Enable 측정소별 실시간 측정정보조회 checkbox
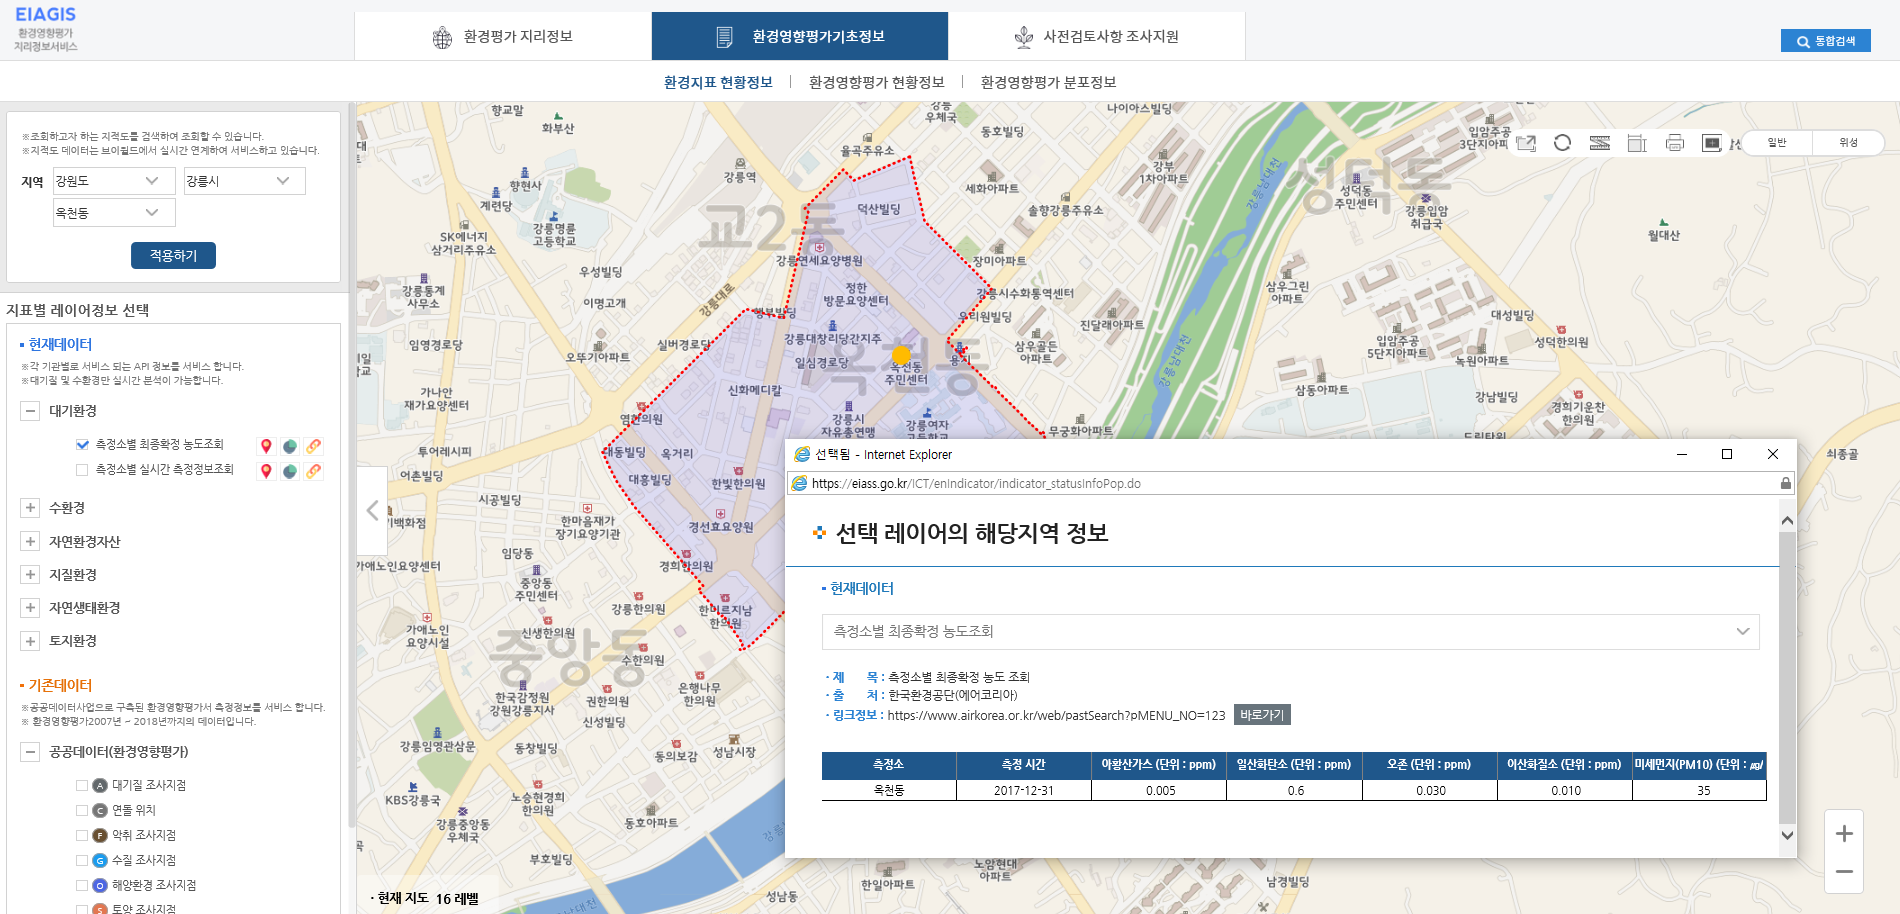Screen dimensions: 1900x914 click(82, 470)
